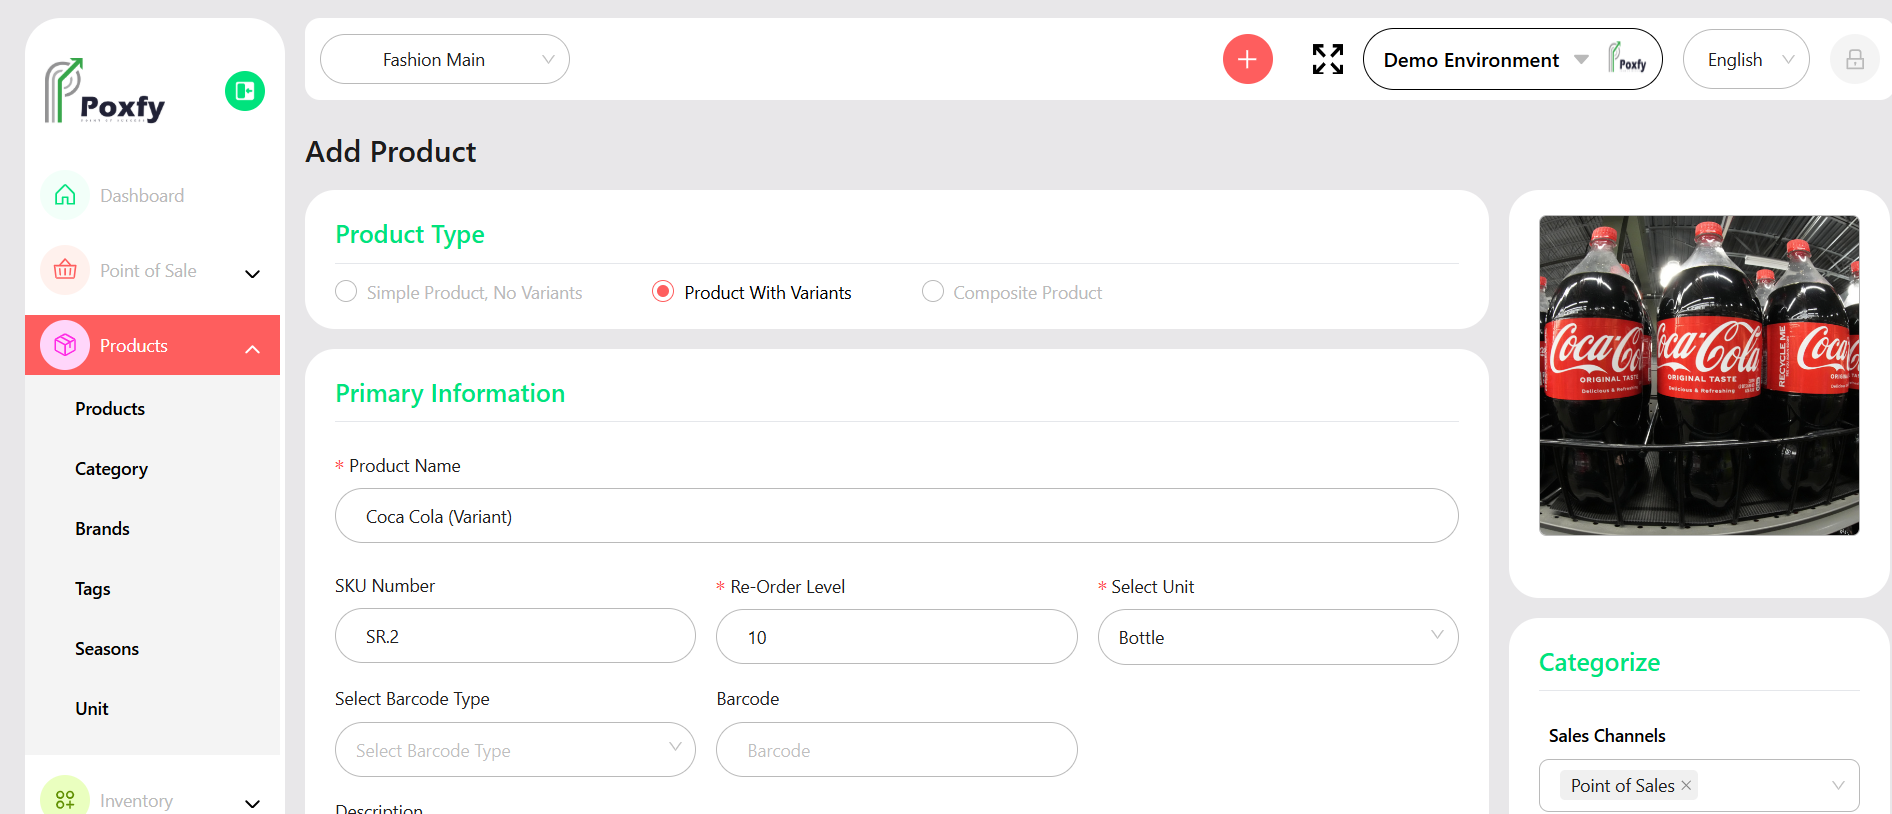Remove Point of Sales channel tag
1892x814 pixels.
tap(1686, 785)
